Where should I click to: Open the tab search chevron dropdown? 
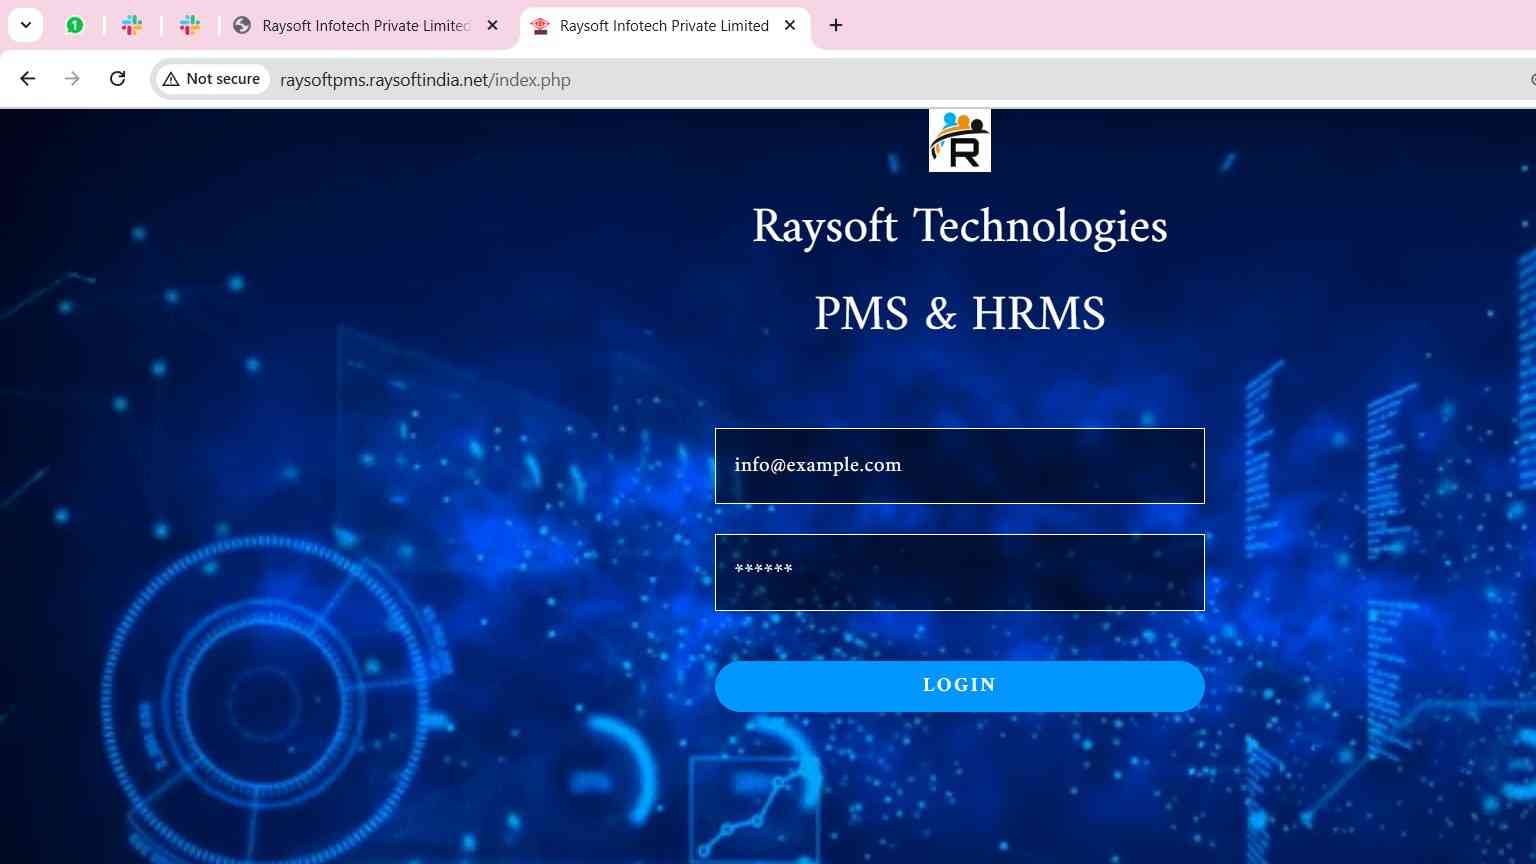coord(25,25)
